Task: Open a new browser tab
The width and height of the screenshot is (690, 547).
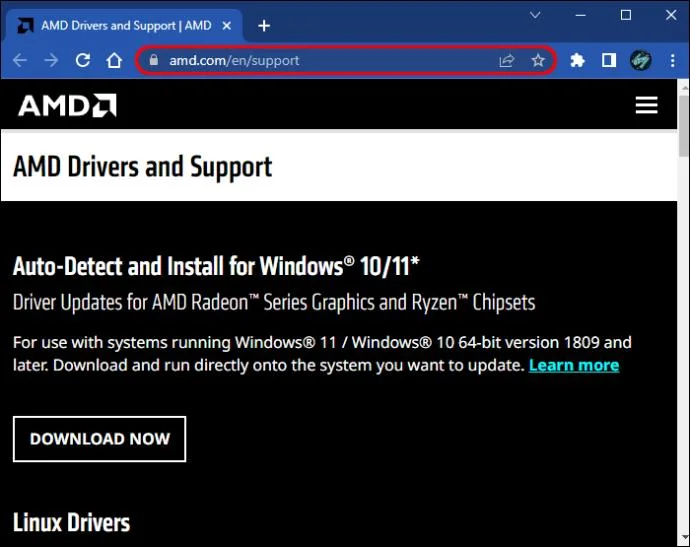Action: tap(264, 26)
